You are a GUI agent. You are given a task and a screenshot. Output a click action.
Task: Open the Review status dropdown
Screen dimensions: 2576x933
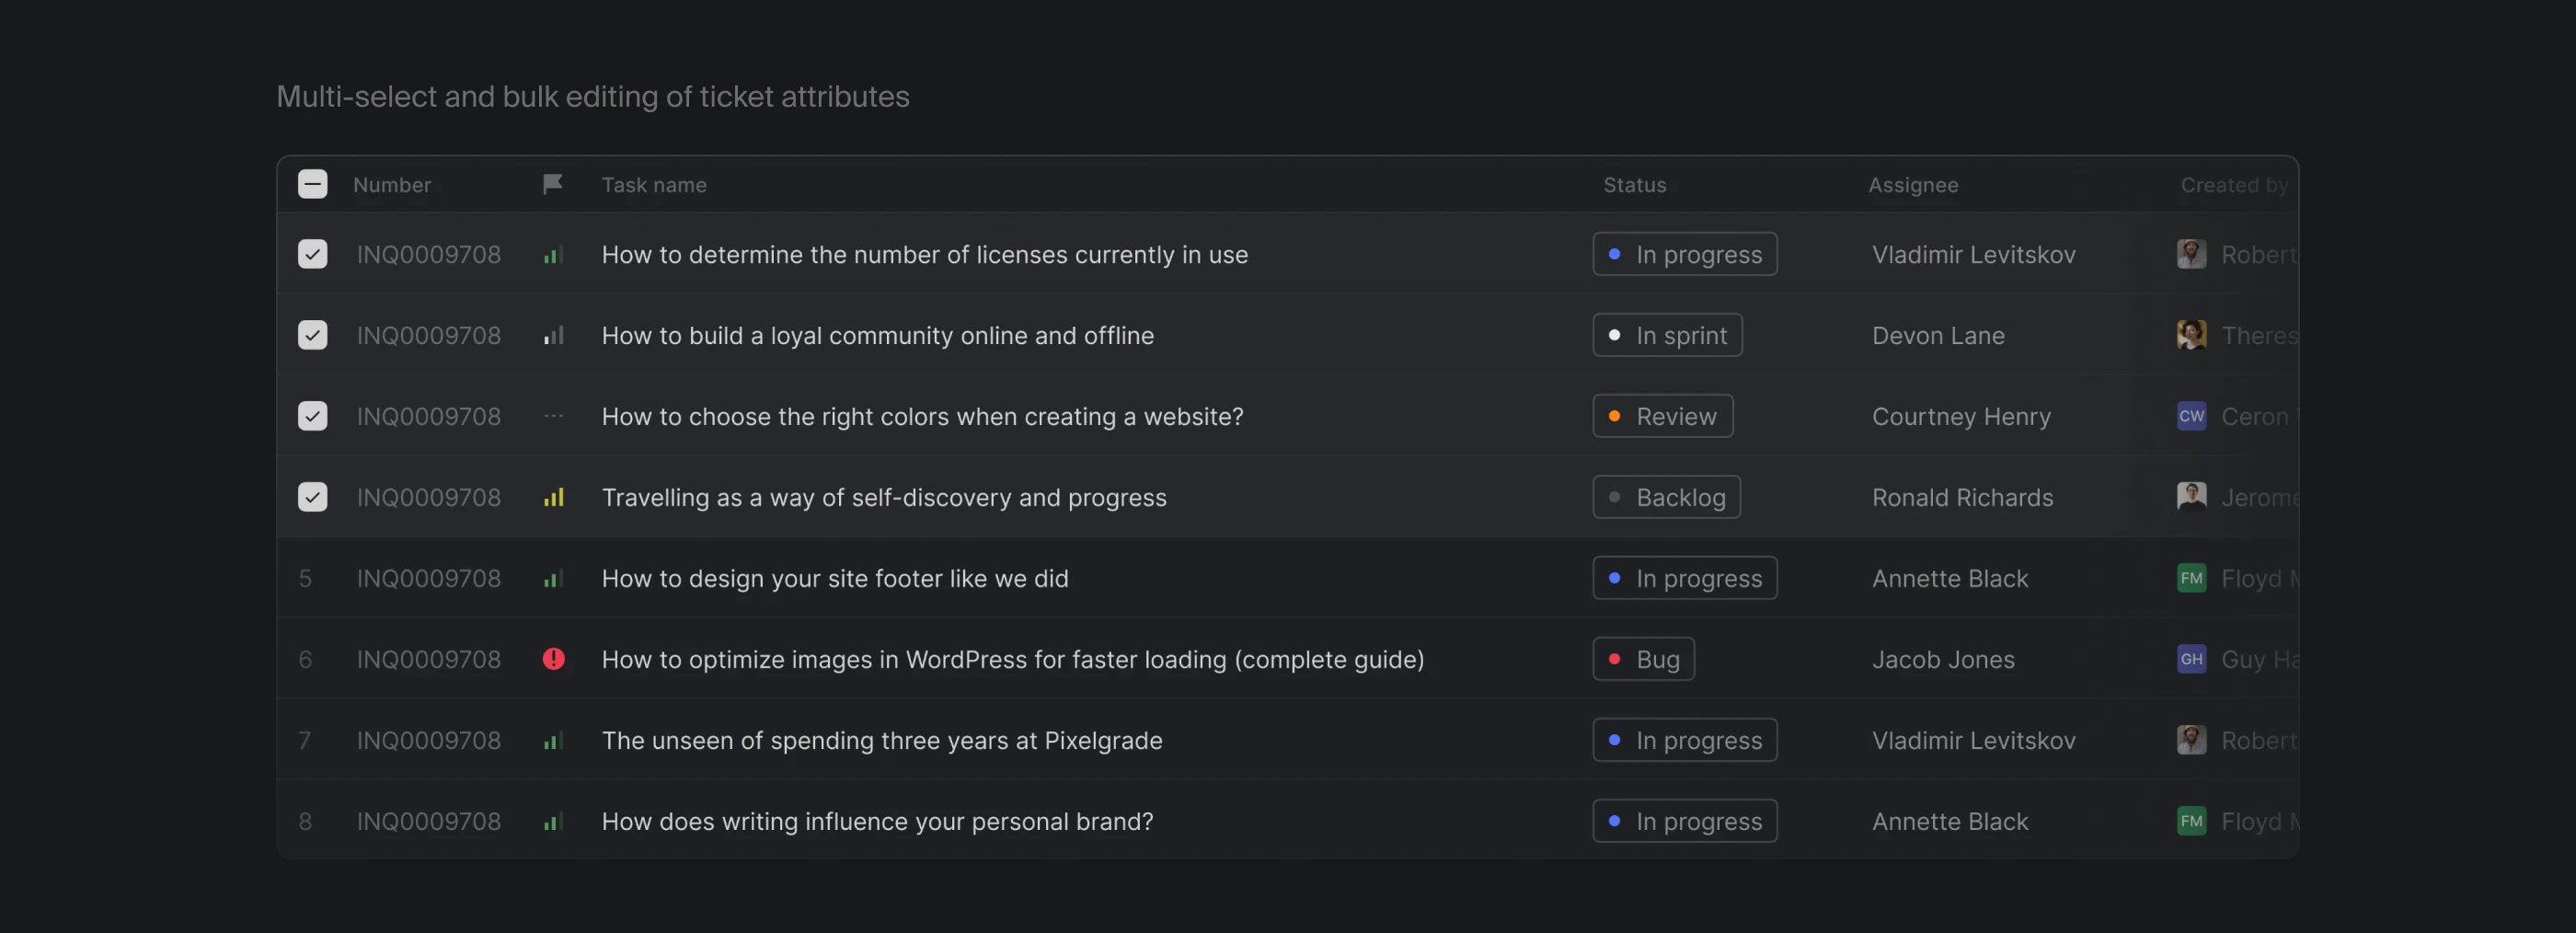point(1662,416)
